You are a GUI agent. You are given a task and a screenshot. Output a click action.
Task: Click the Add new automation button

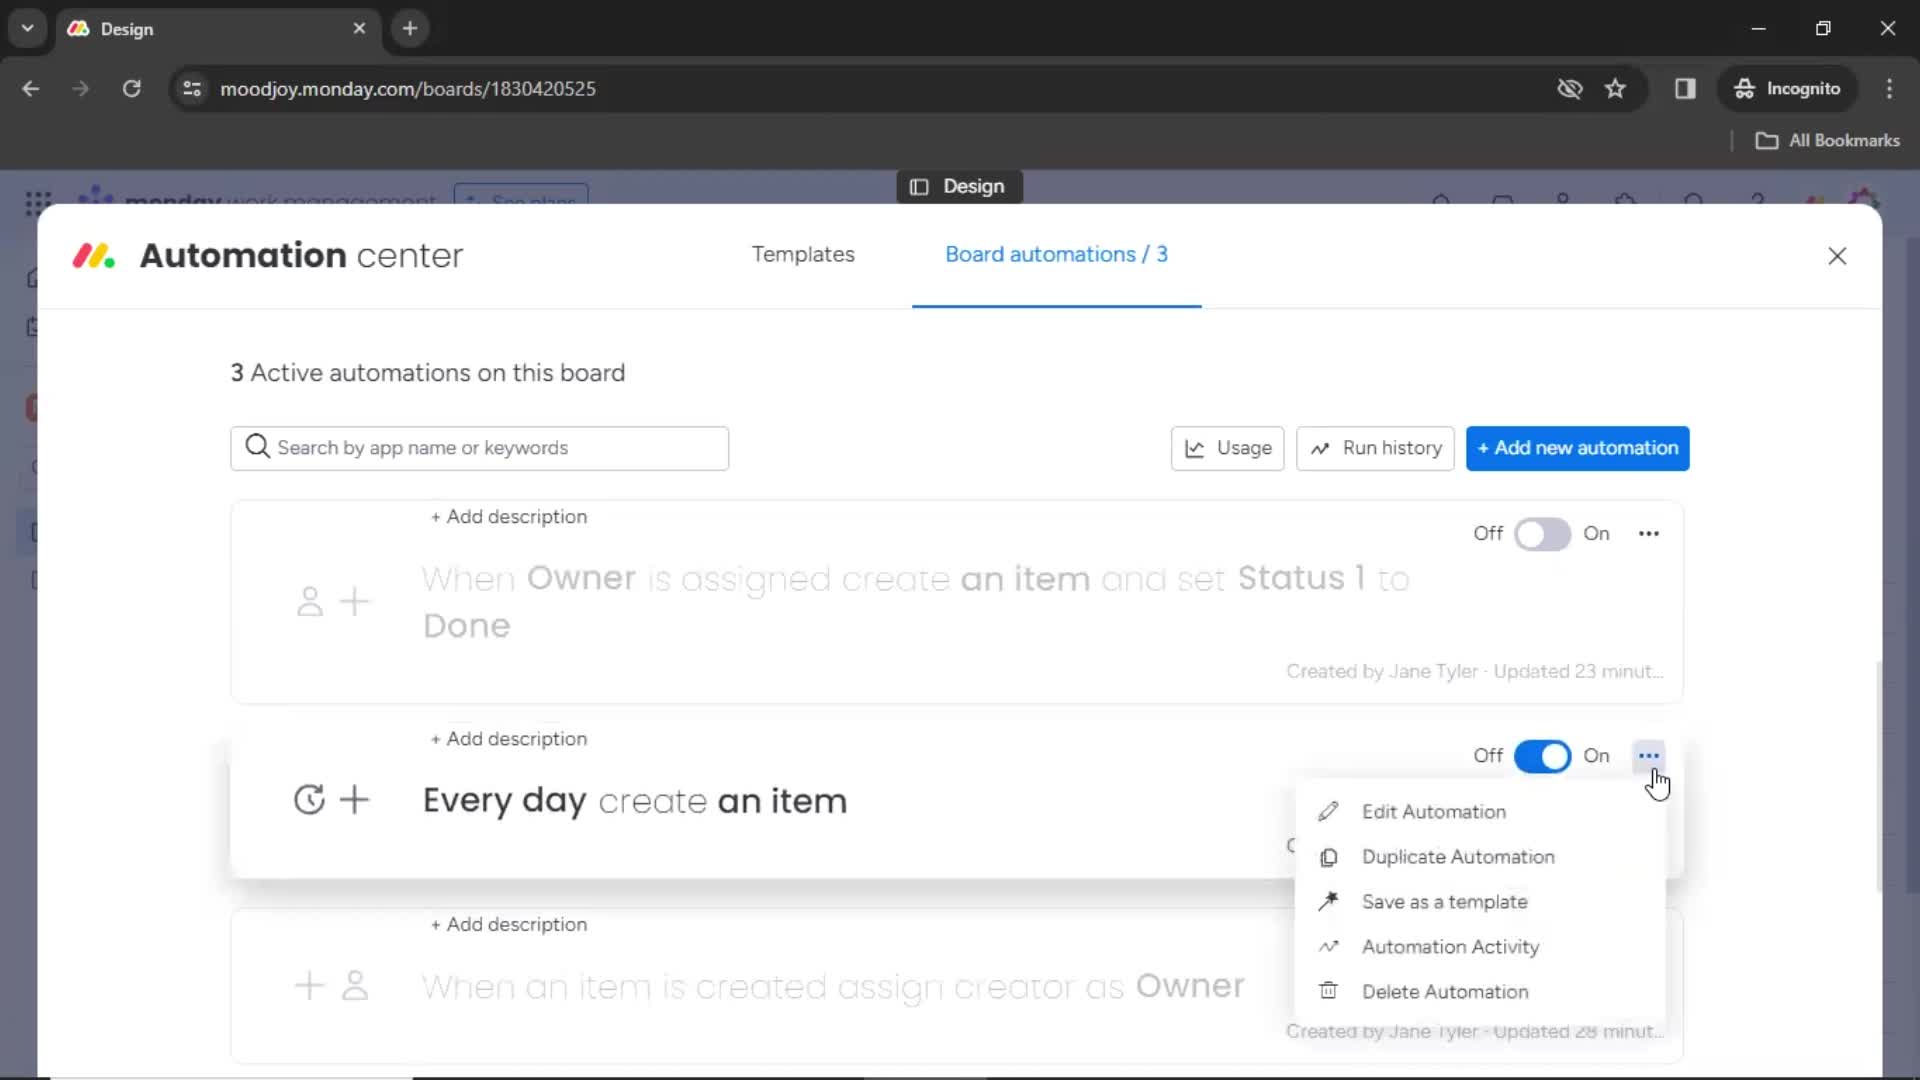[x=1580, y=447]
